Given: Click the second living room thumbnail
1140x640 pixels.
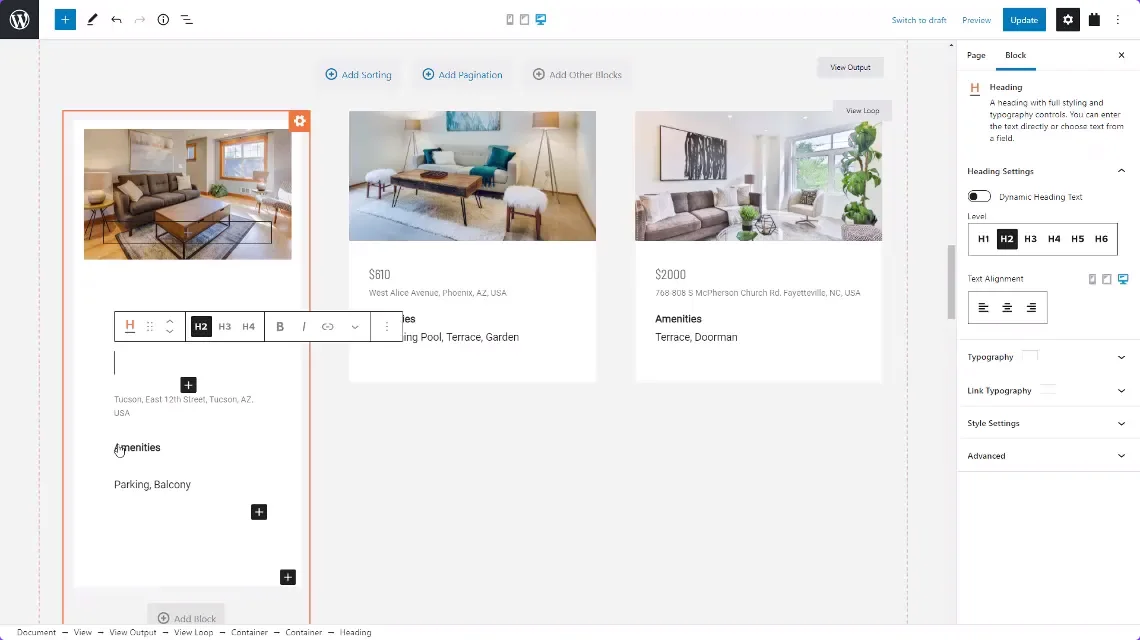Looking at the screenshot, I should coord(472,176).
